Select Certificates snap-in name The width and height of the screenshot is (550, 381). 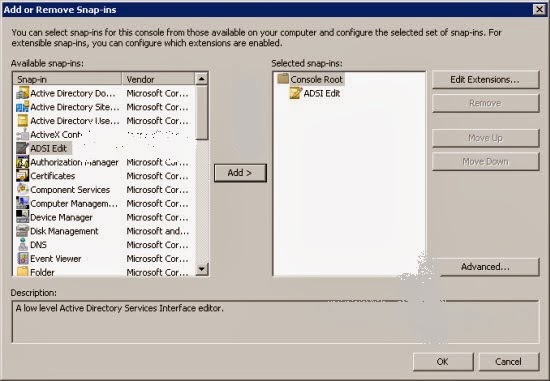point(53,176)
